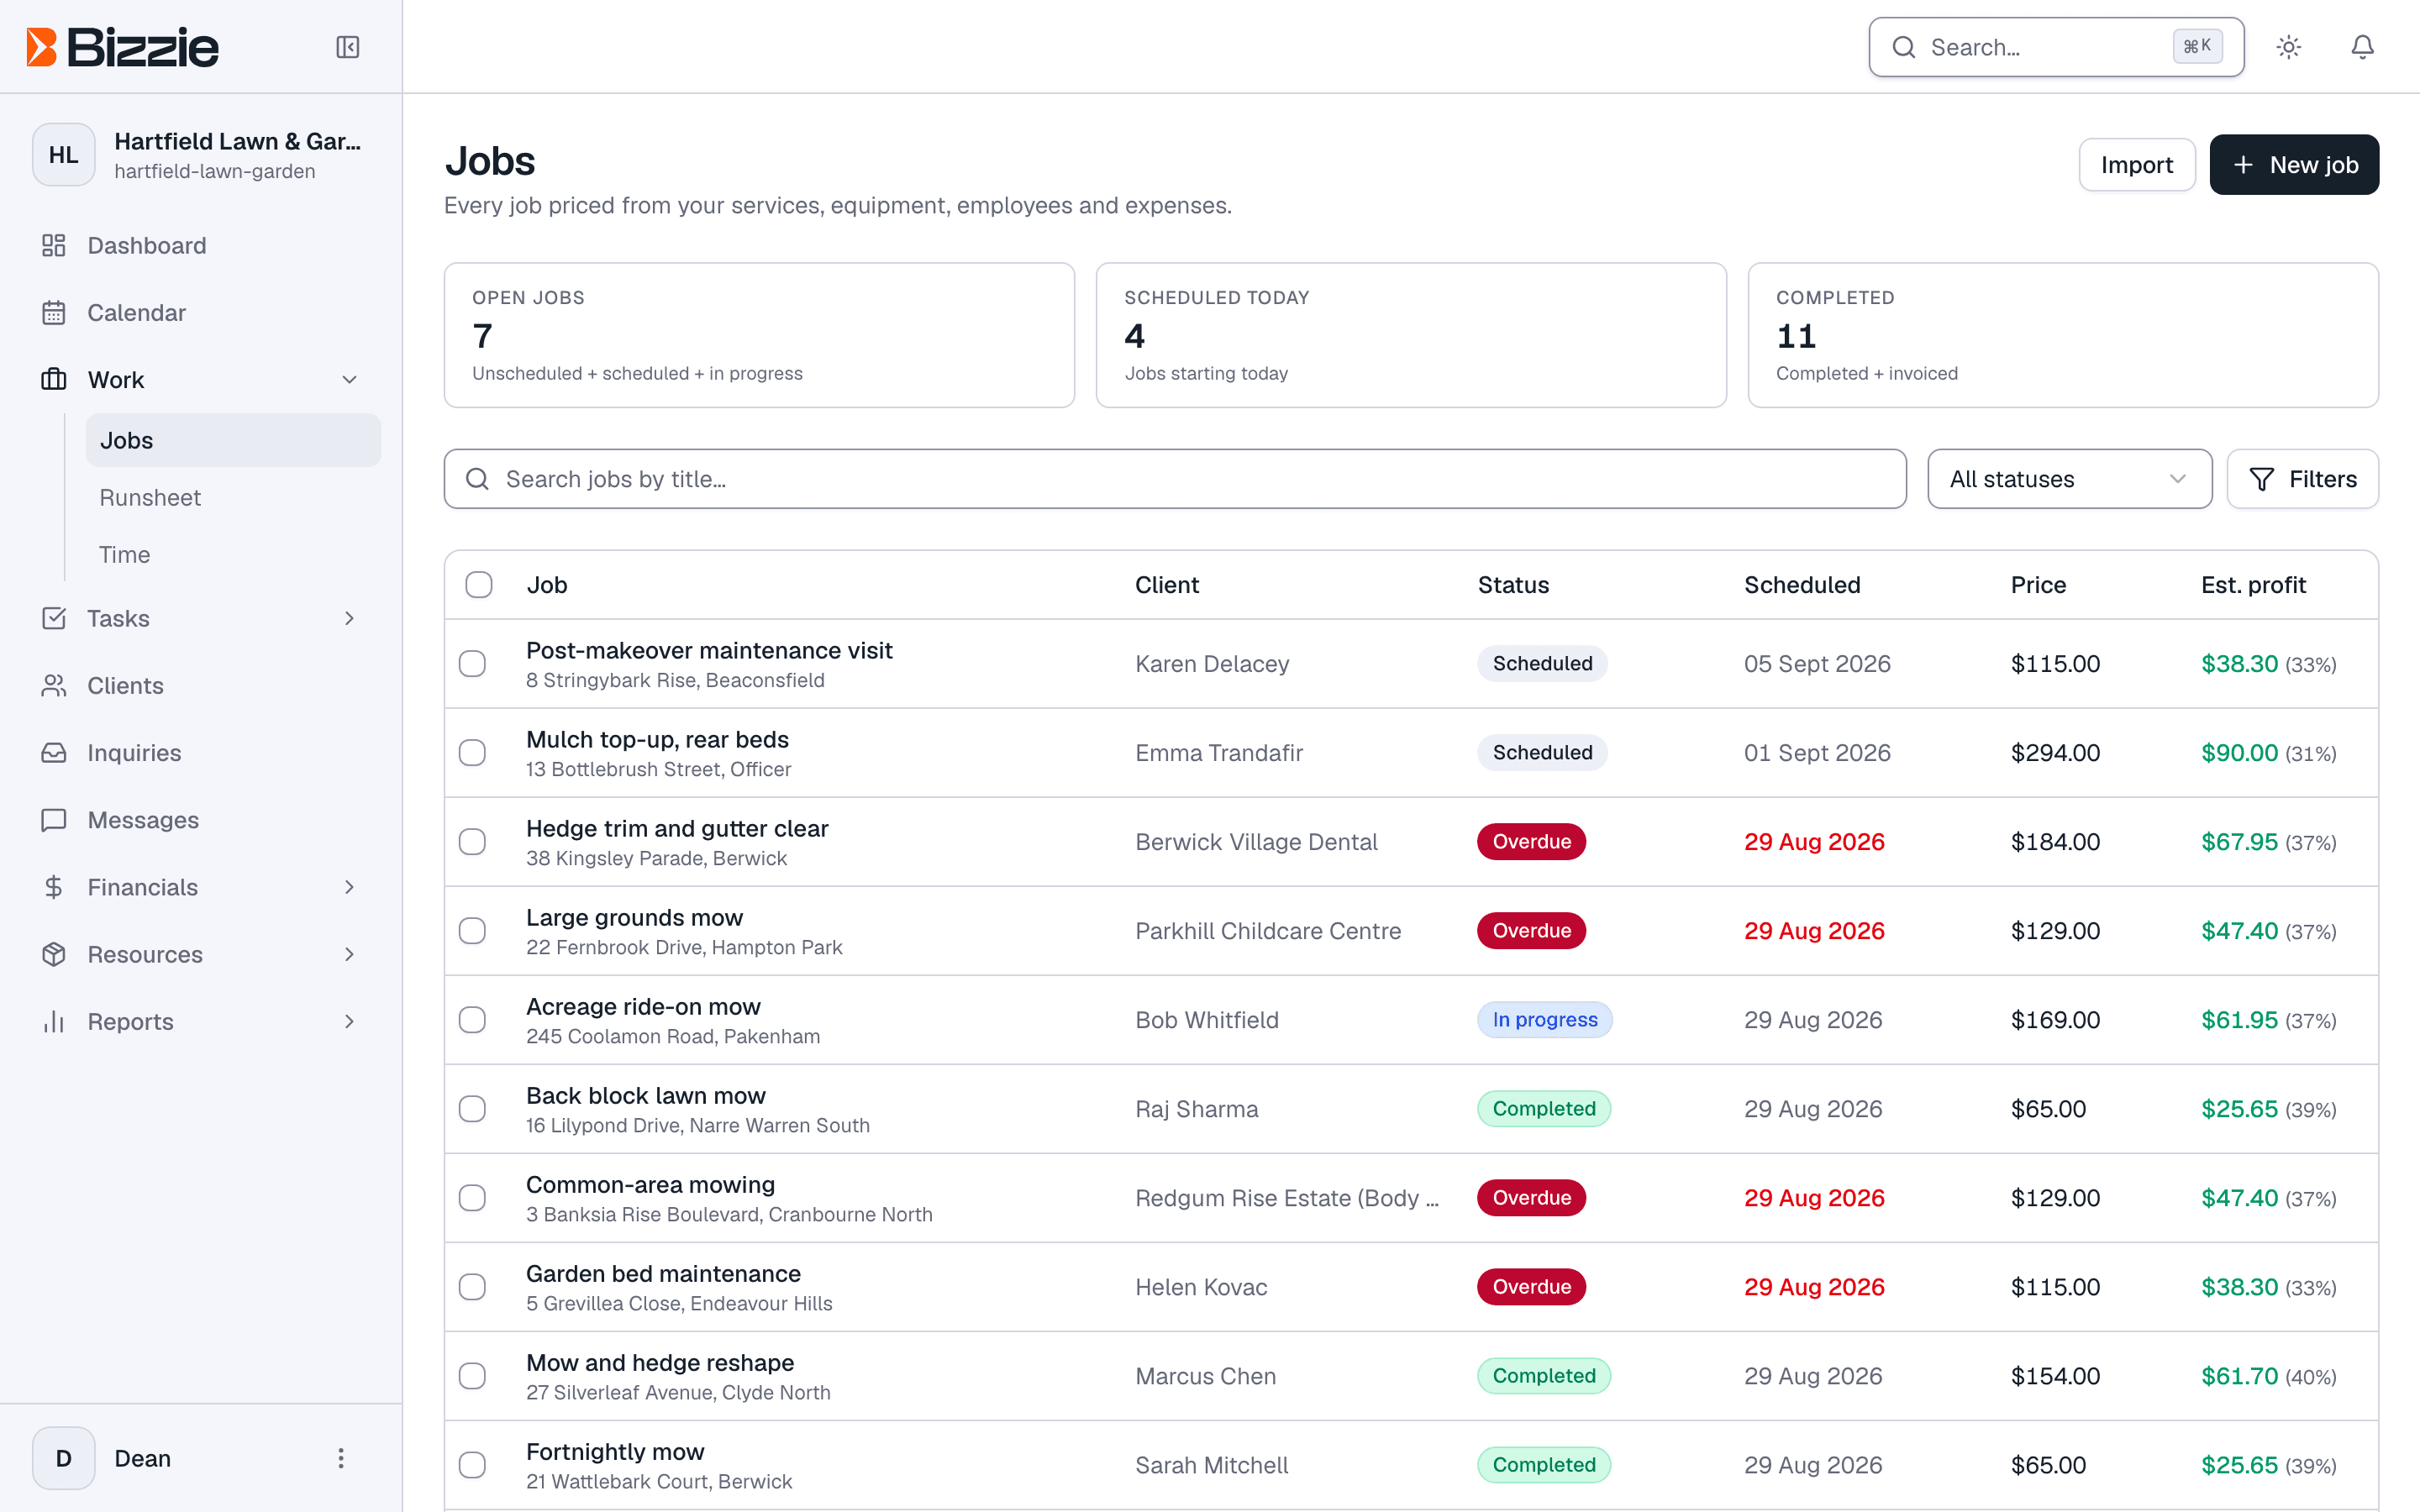Click the Messages chat bubble icon
2420x1512 pixels.
click(54, 820)
